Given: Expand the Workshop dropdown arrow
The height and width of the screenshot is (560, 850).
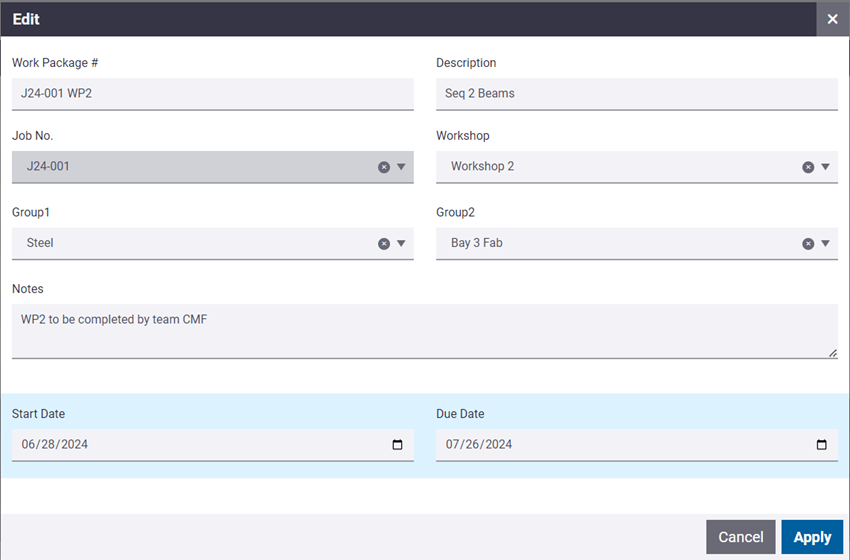Looking at the screenshot, I should pyautogui.click(x=825, y=167).
